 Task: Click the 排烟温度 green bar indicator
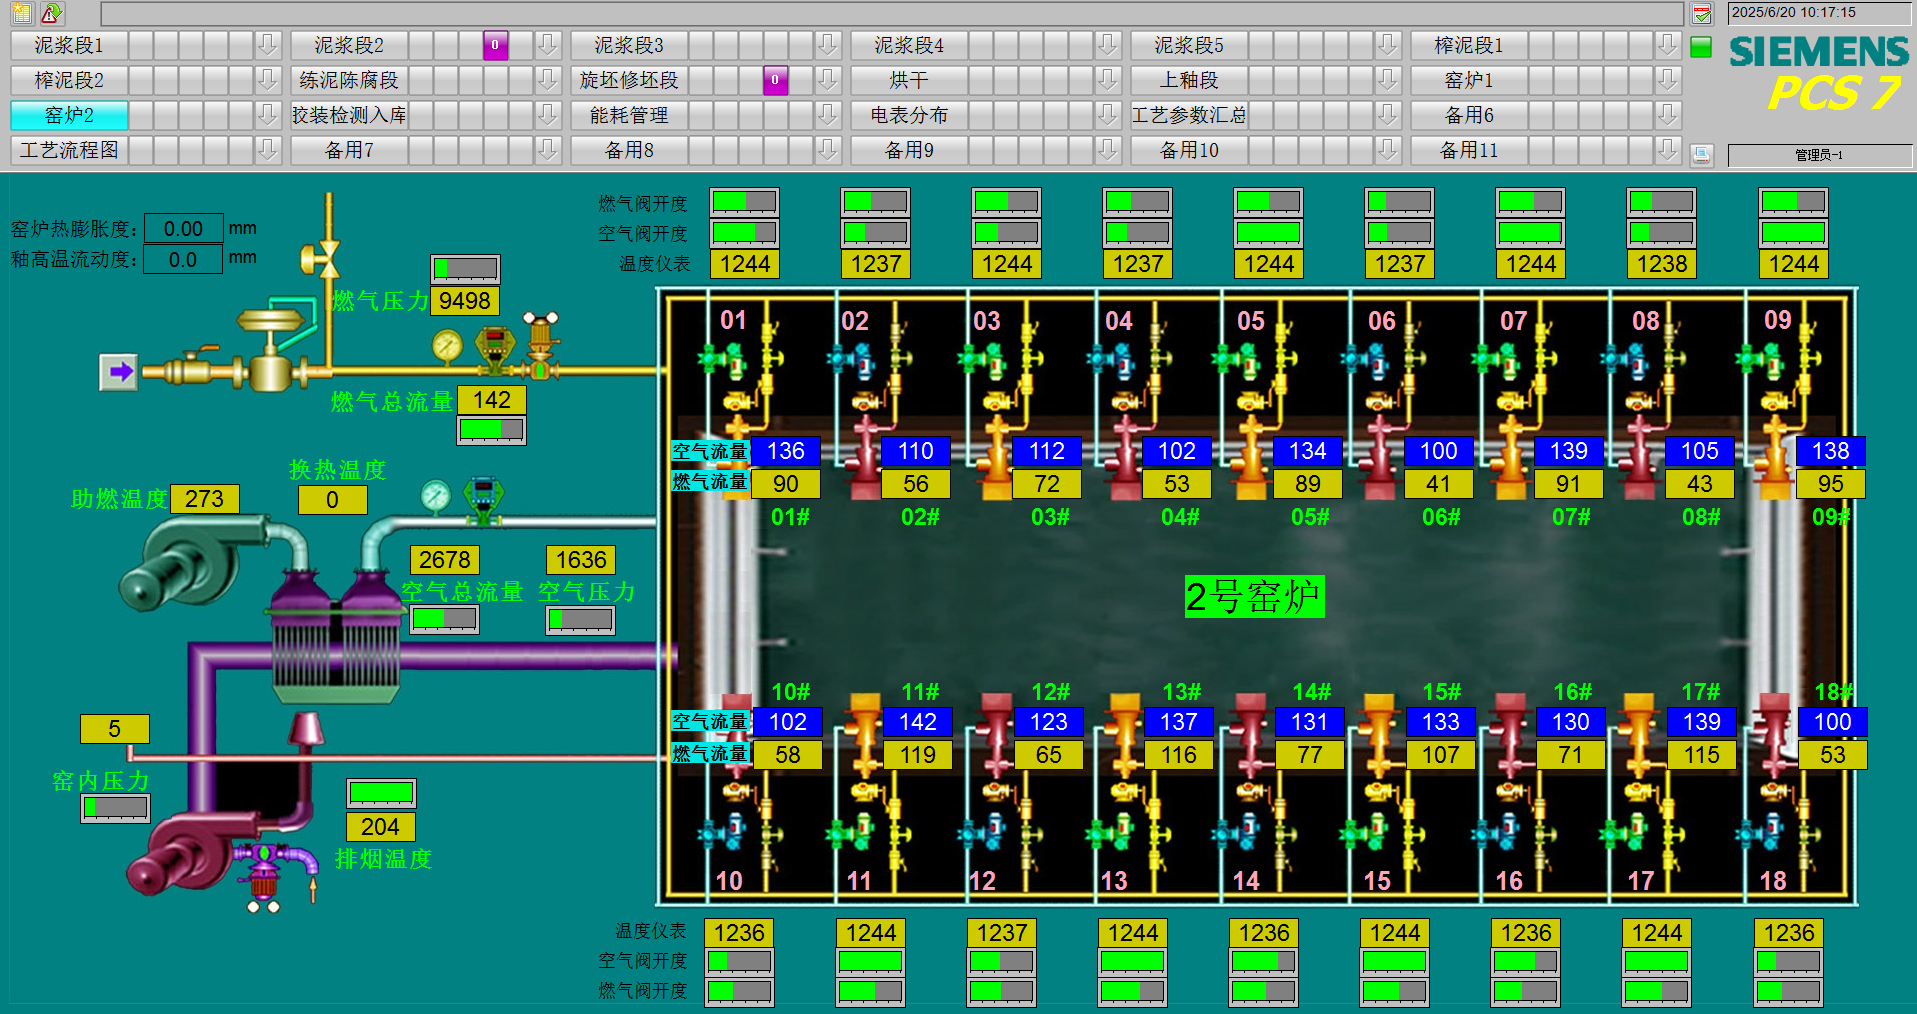381,793
